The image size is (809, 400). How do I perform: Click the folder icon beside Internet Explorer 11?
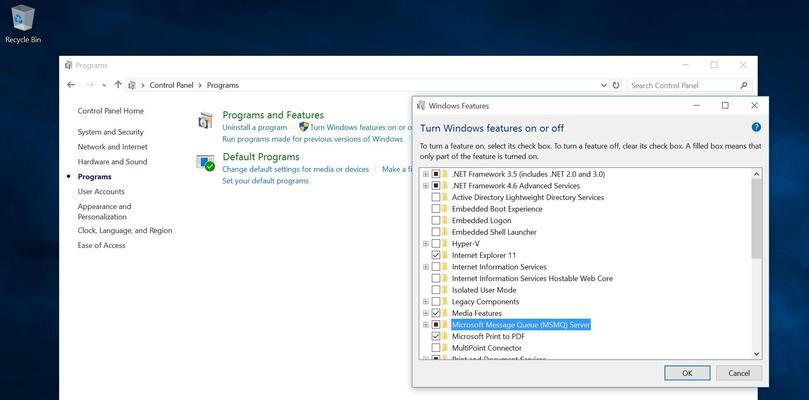click(x=445, y=255)
